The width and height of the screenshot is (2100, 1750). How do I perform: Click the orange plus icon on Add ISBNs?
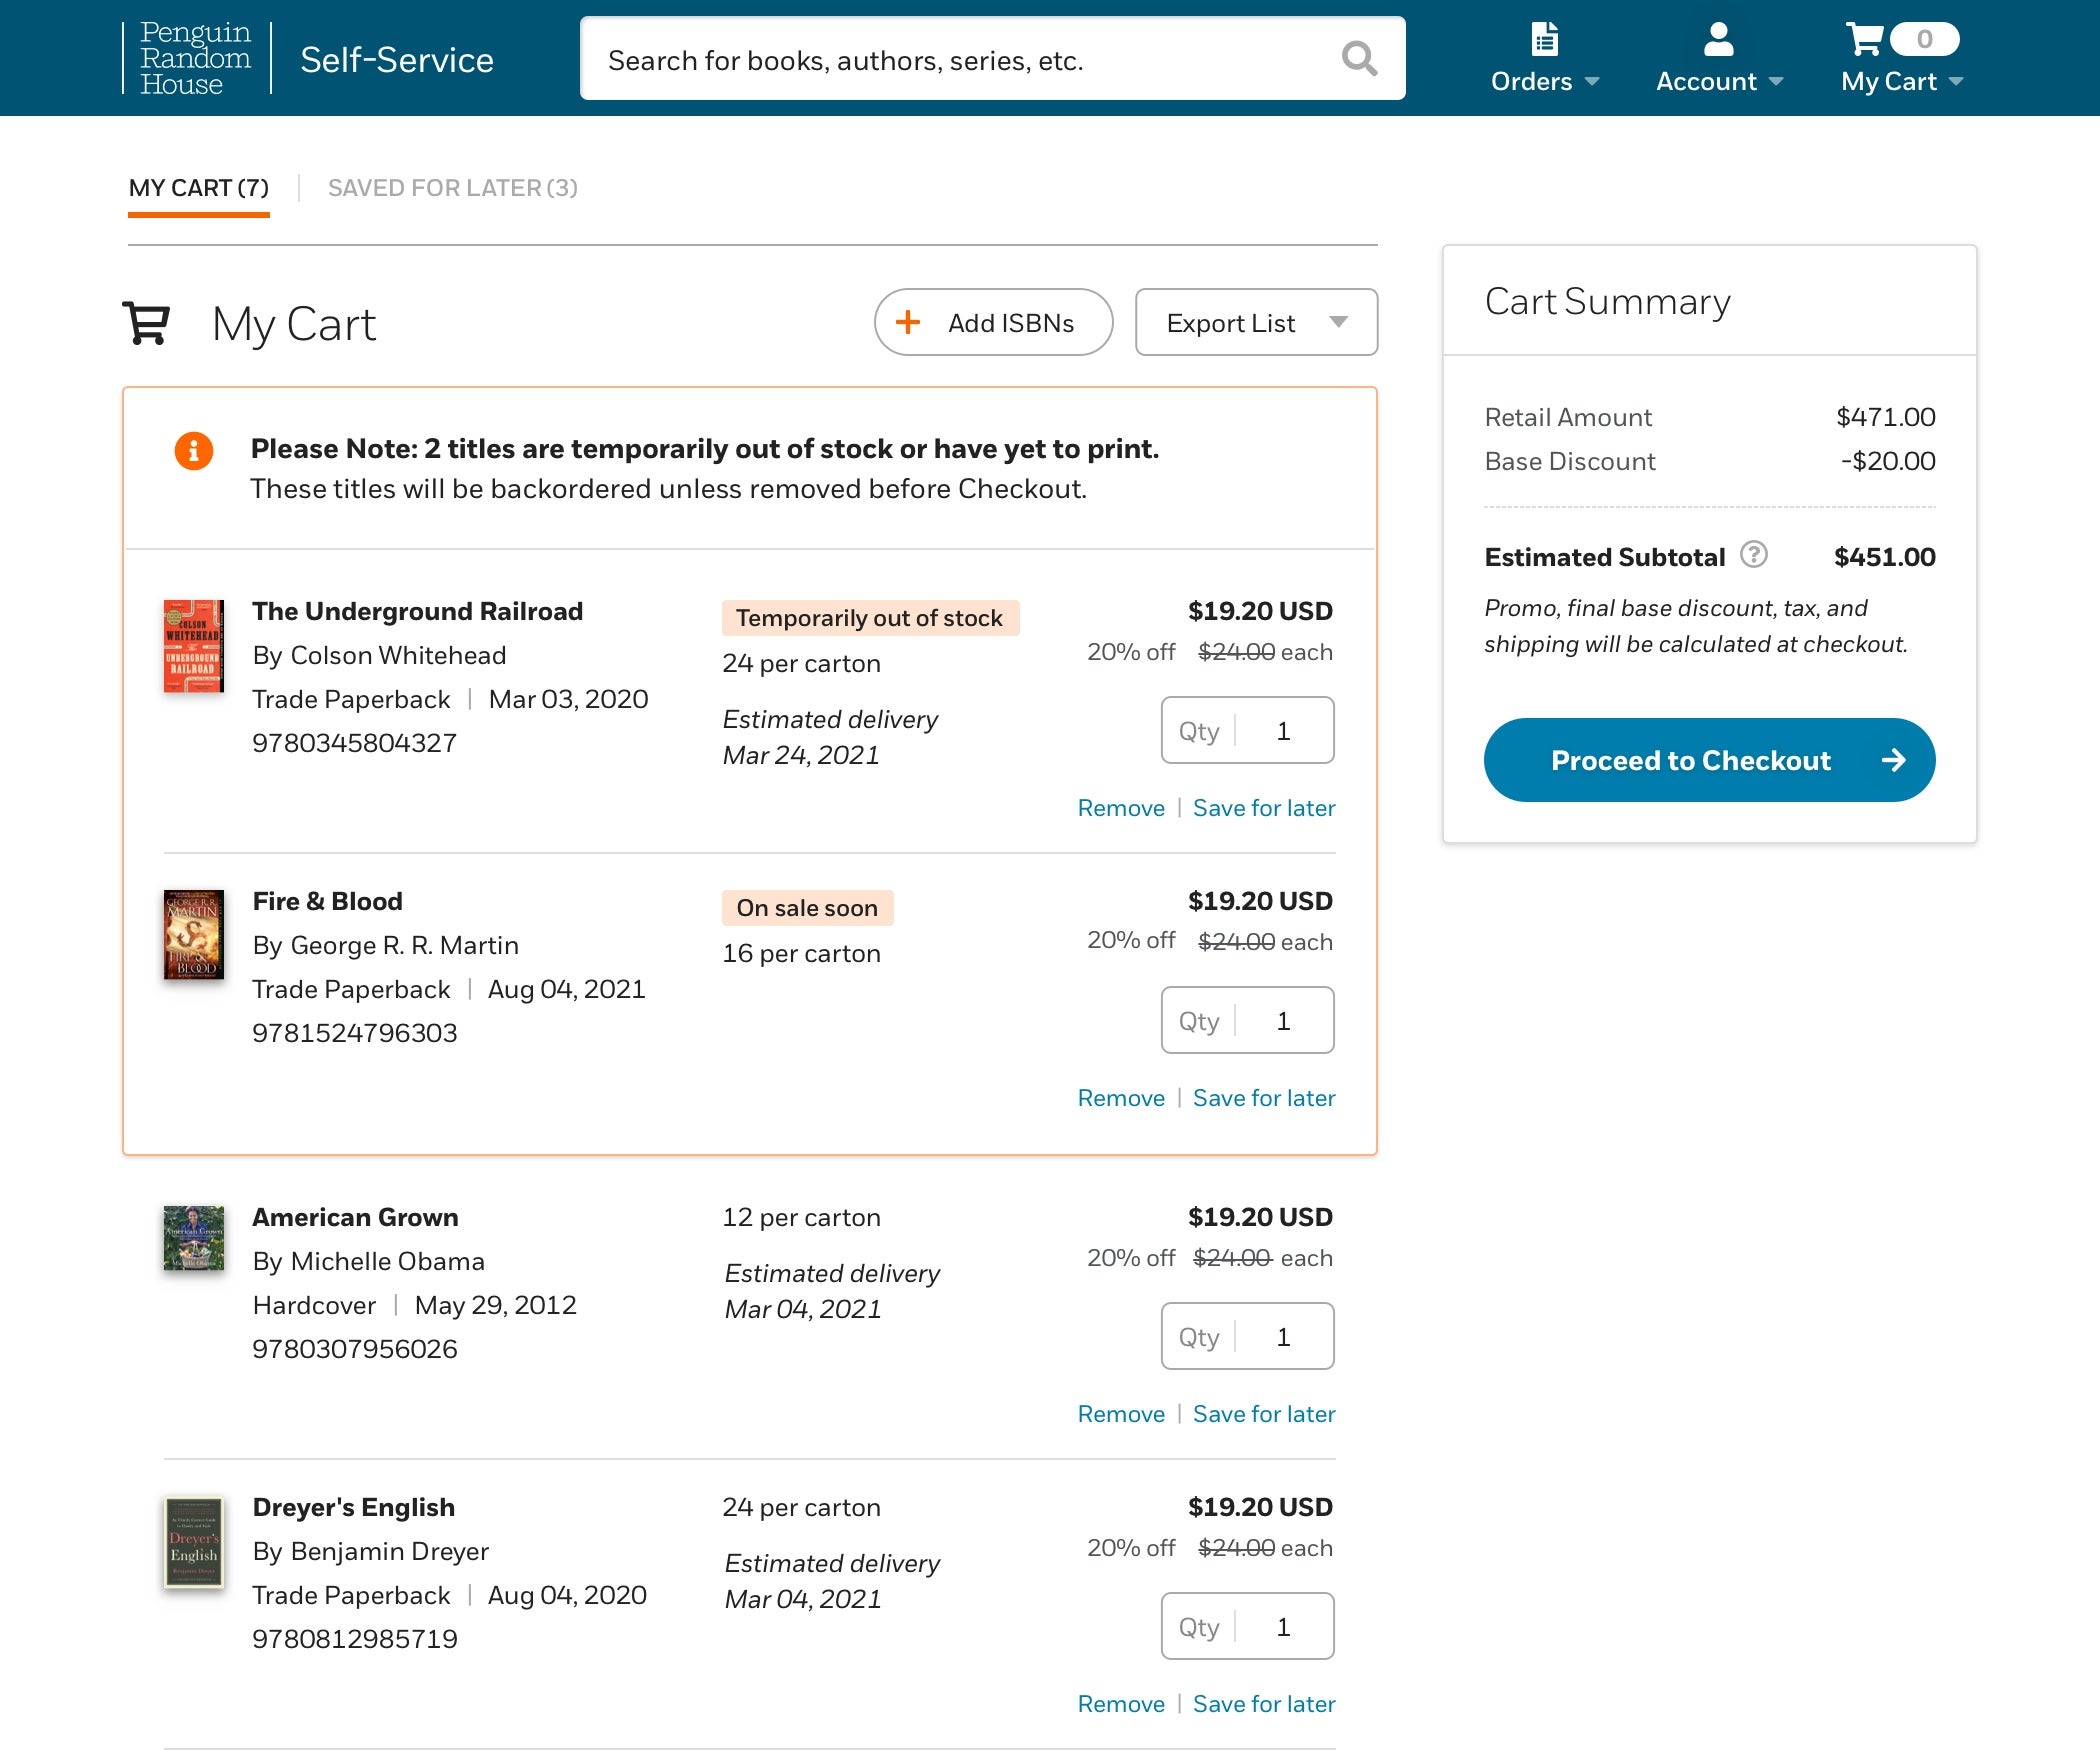[908, 322]
